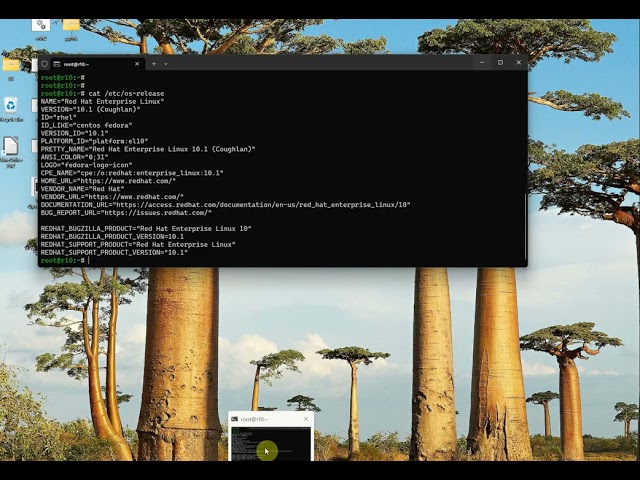The width and height of the screenshot is (640, 480).
Task: Click the NAME="Red Hat Enterprise Linux" line
Action: 102,101
